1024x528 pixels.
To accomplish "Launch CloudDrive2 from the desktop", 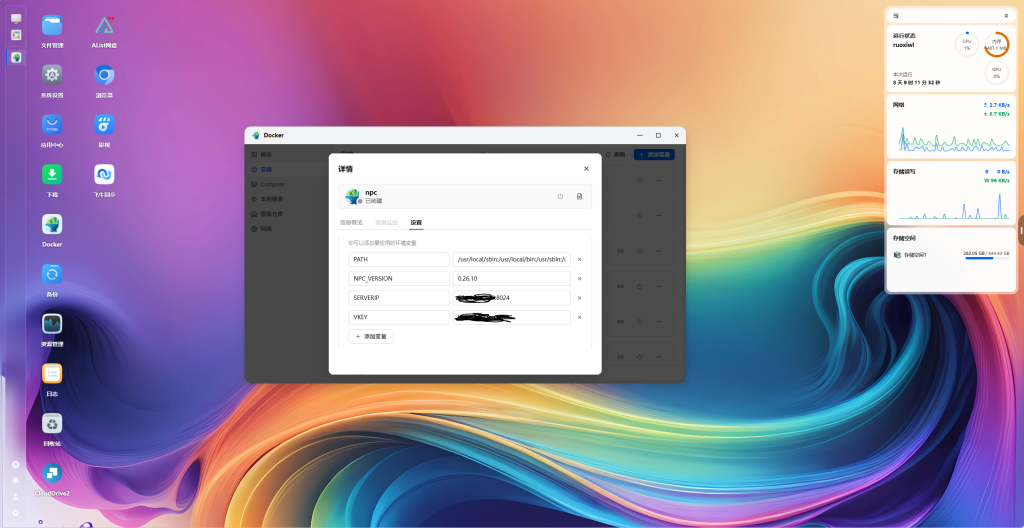I will click(52, 473).
